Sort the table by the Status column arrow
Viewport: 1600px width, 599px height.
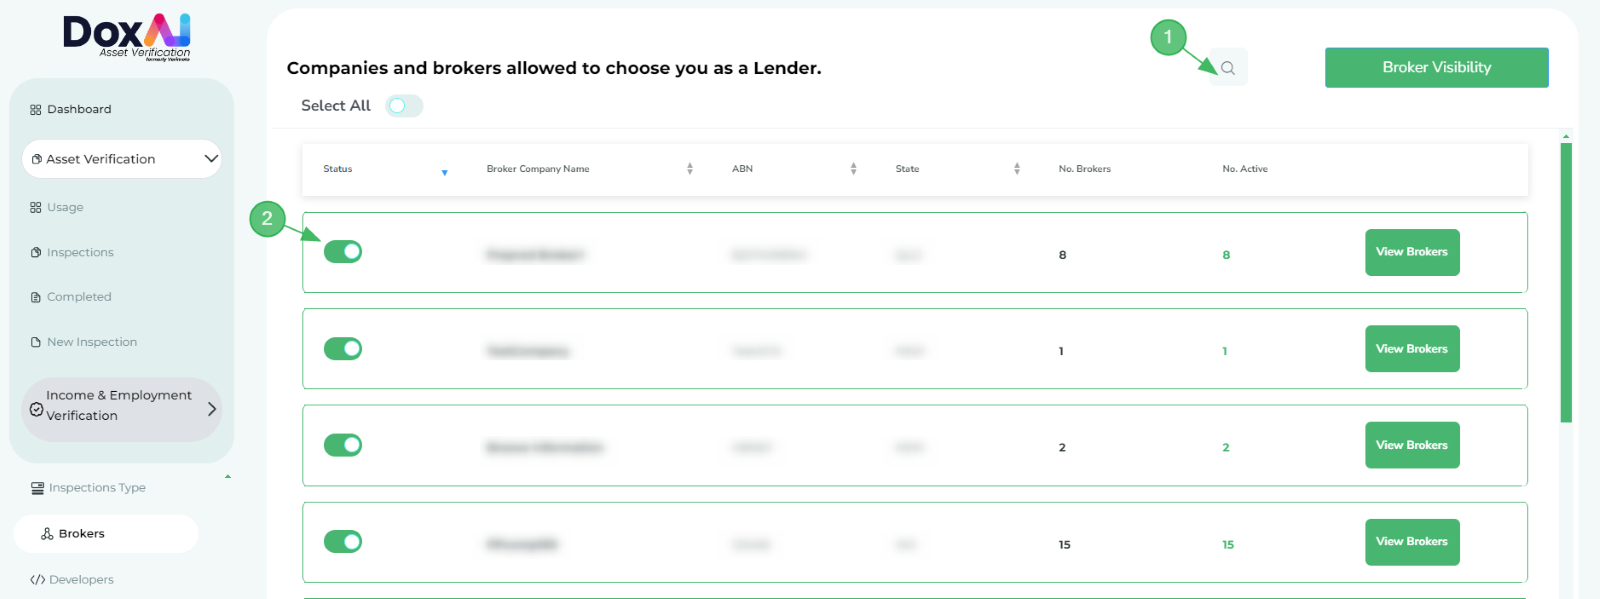445,173
